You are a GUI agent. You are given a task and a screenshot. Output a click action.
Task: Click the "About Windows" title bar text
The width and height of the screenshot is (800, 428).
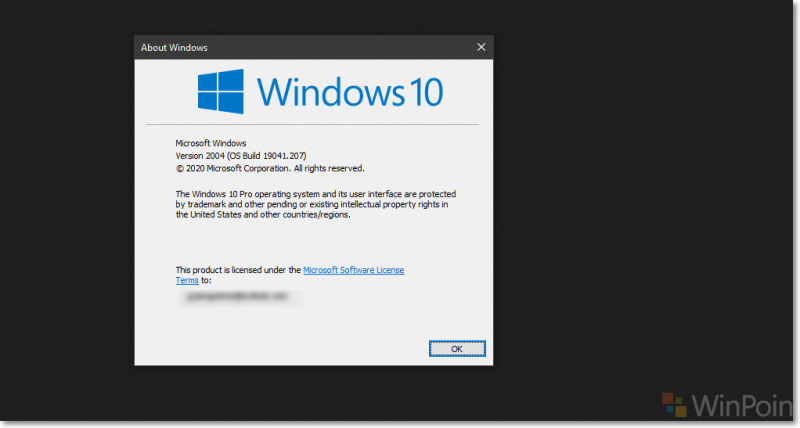174,47
